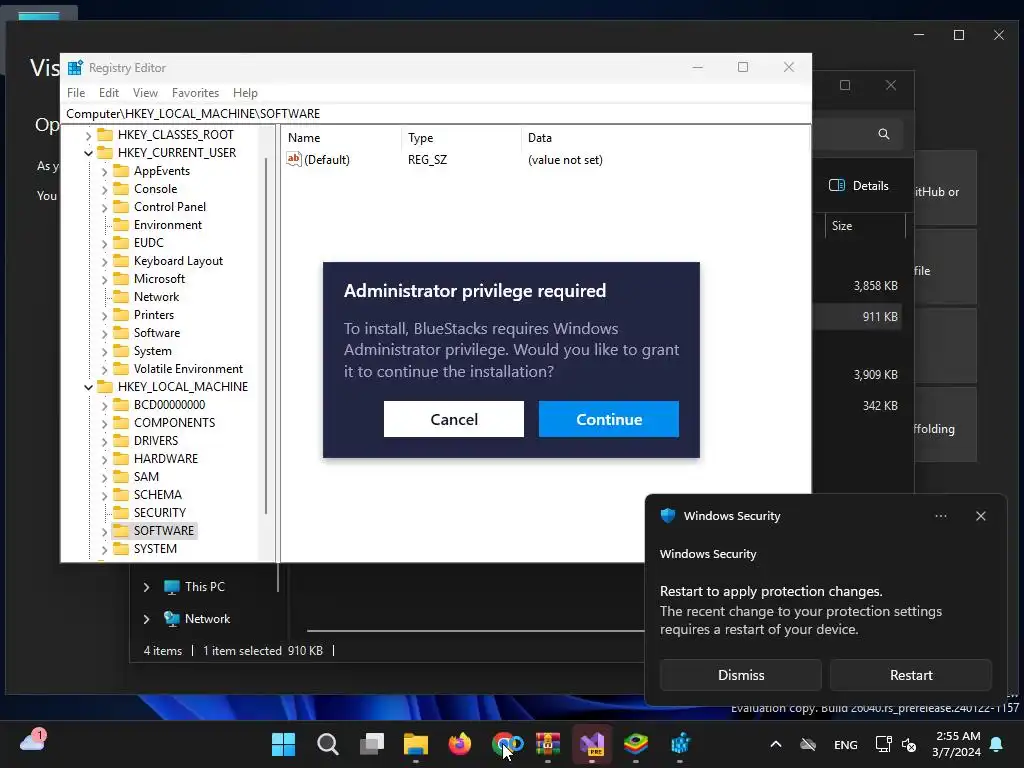Screen dimensions: 1024x768
Task: Select the SAM key
Action: point(146,477)
